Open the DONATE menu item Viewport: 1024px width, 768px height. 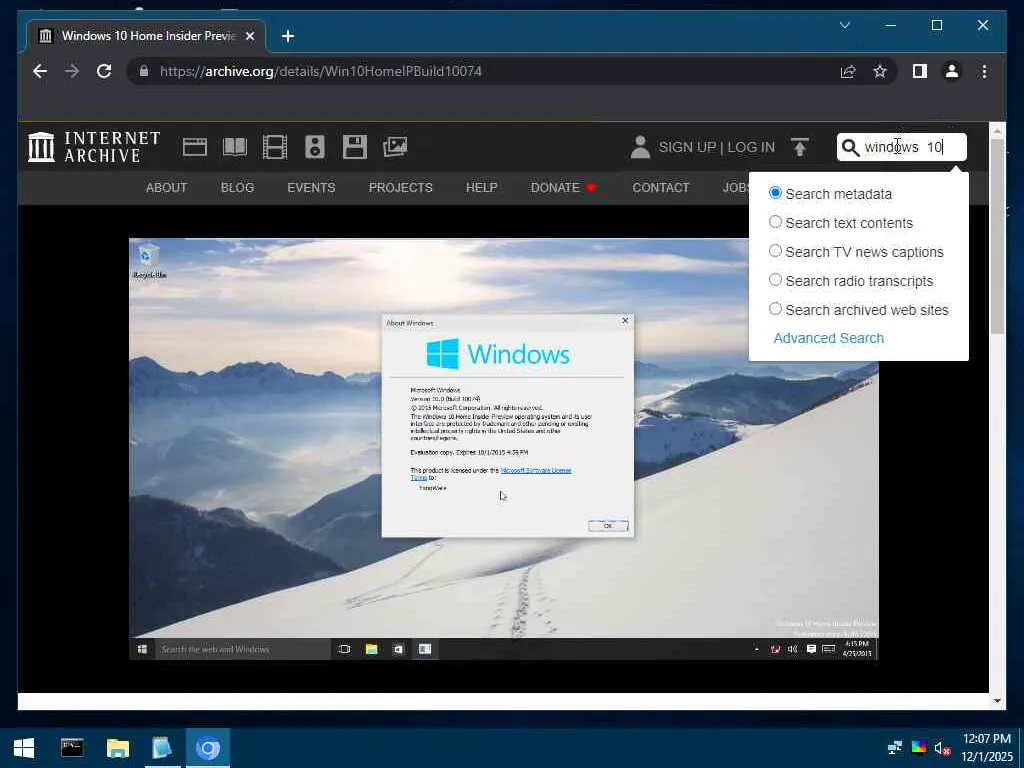[x=563, y=188]
